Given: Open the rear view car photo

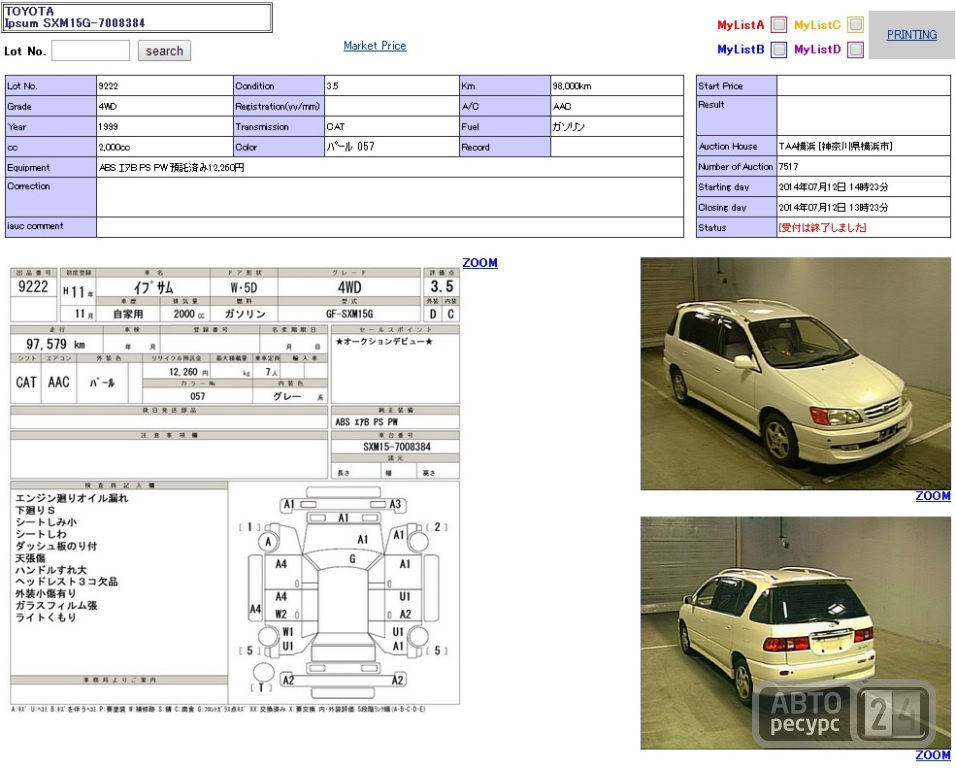Looking at the screenshot, I should (795, 633).
